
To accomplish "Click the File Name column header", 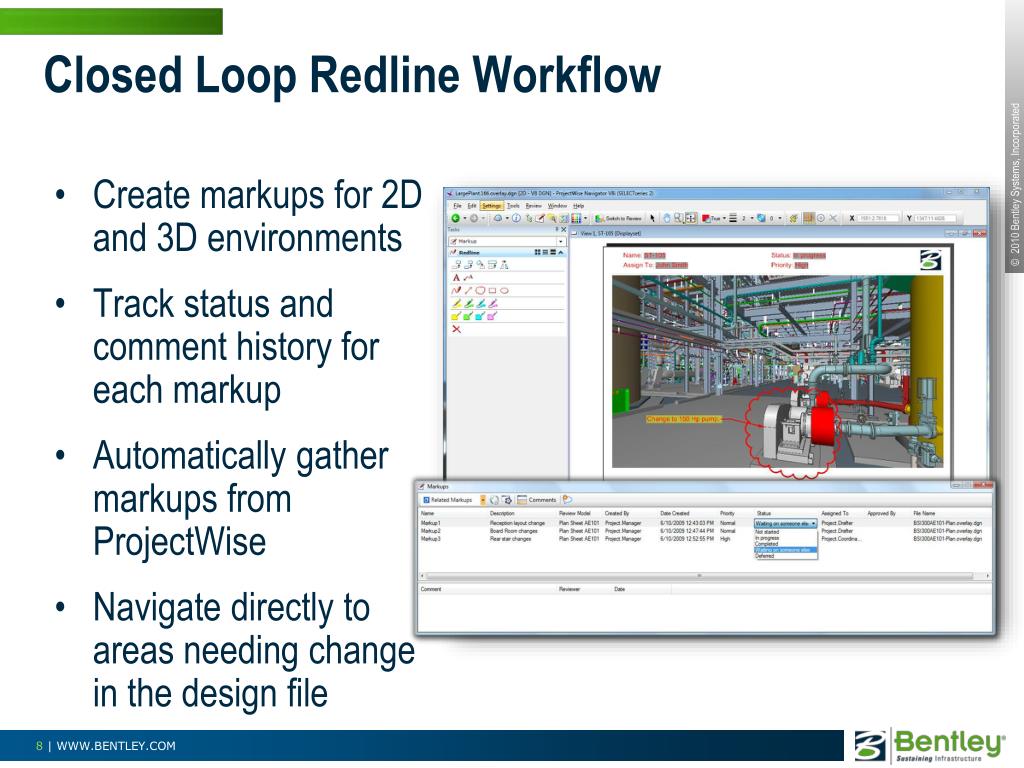I will point(924,513).
